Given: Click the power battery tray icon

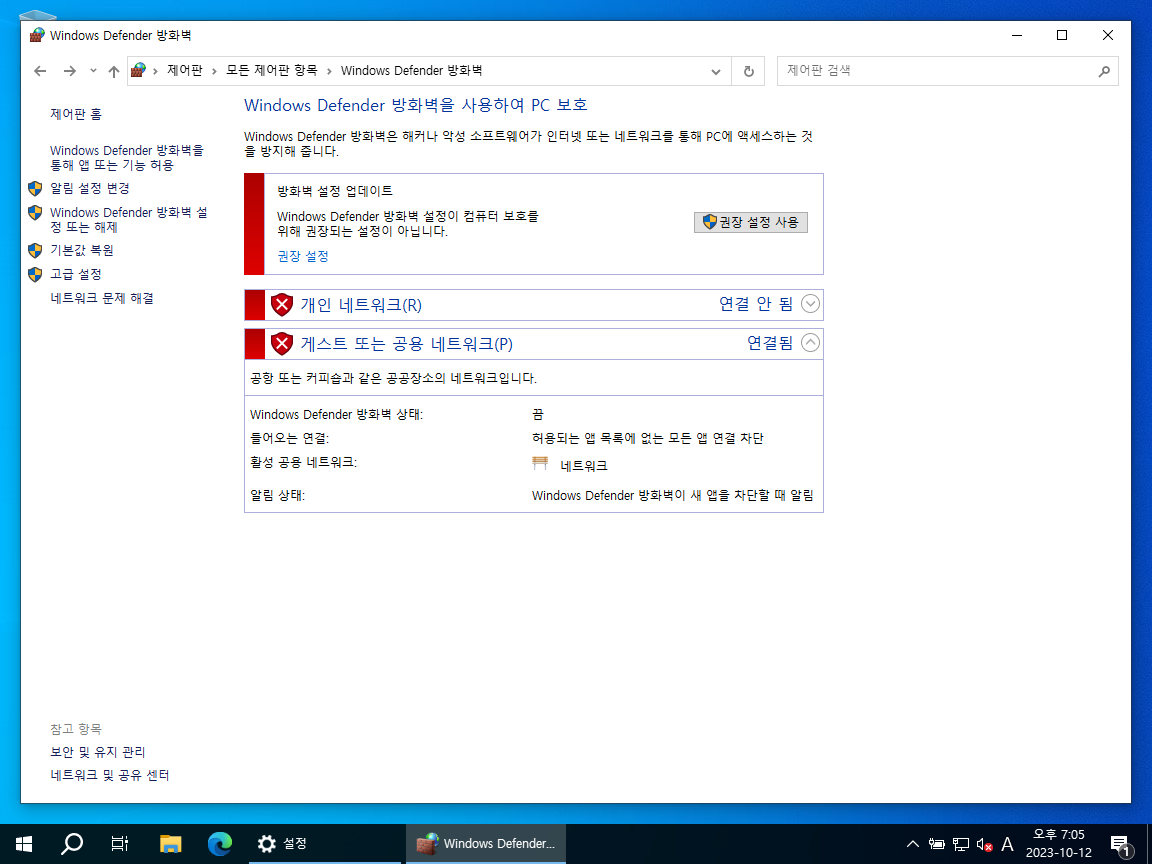Looking at the screenshot, I should [937, 844].
